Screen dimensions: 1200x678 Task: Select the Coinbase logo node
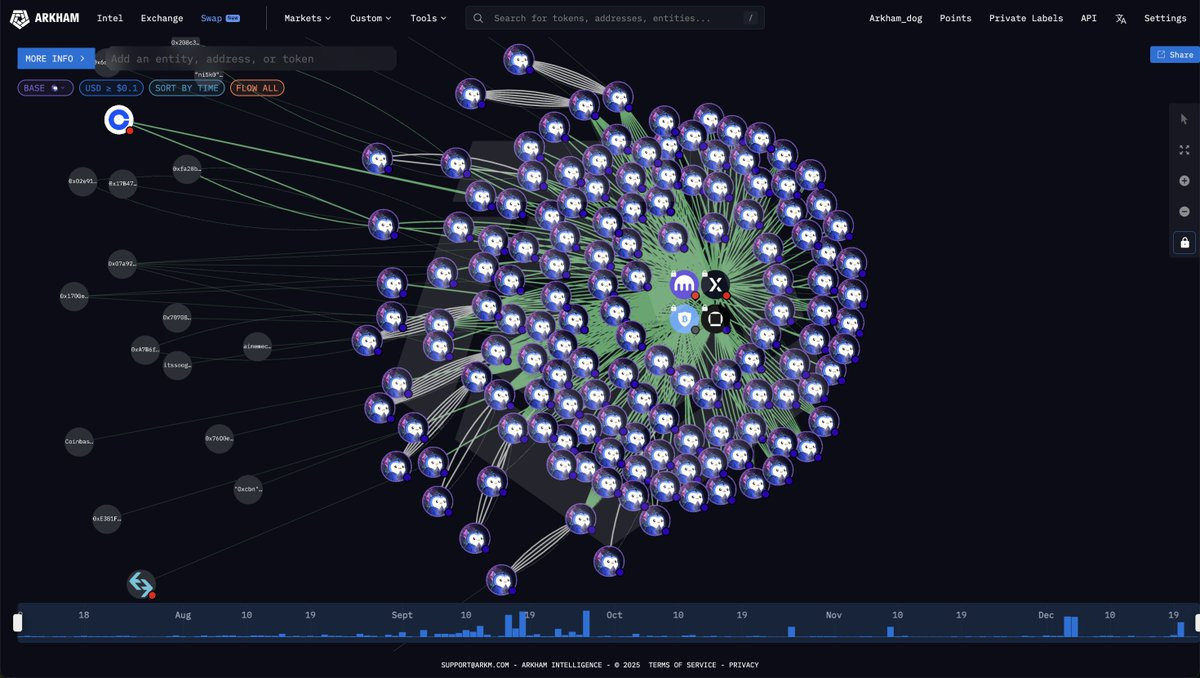[x=119, y=120]
